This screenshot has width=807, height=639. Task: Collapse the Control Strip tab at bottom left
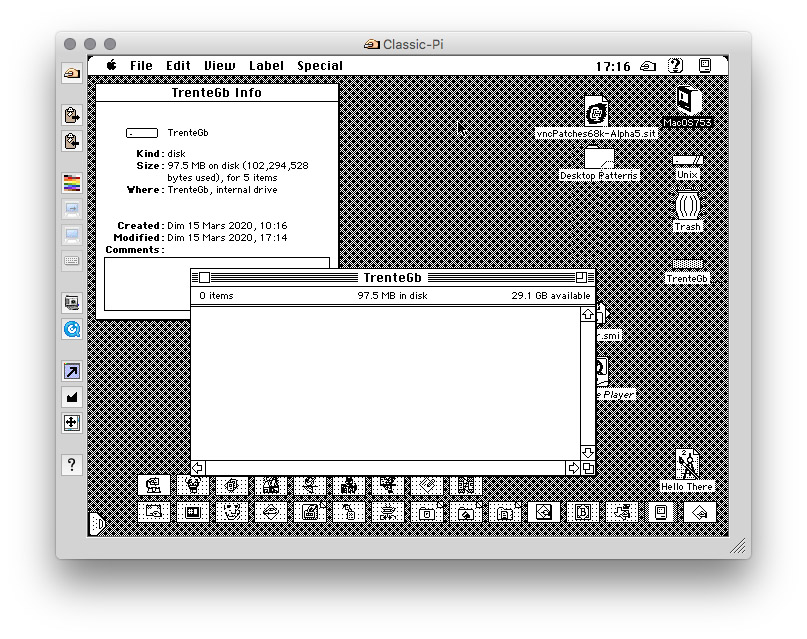coord(97,524)
